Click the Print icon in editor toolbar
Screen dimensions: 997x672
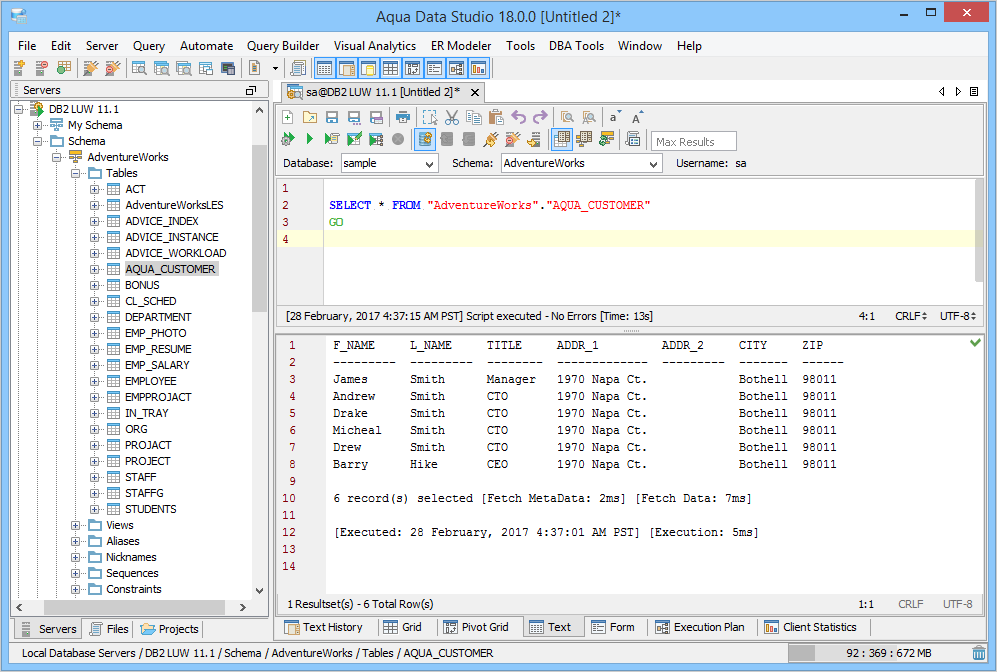click(403, 117)
